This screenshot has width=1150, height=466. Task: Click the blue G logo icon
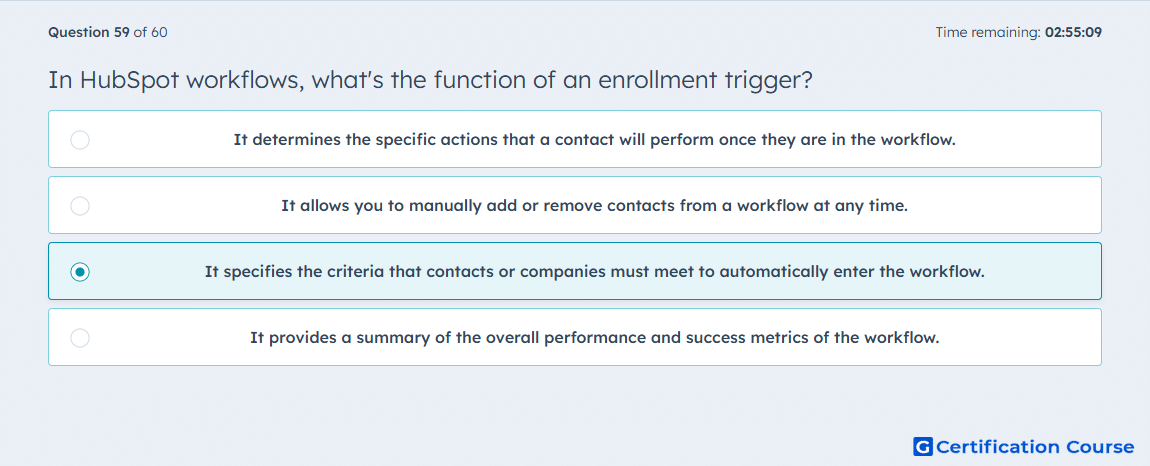tap(923, 446)
